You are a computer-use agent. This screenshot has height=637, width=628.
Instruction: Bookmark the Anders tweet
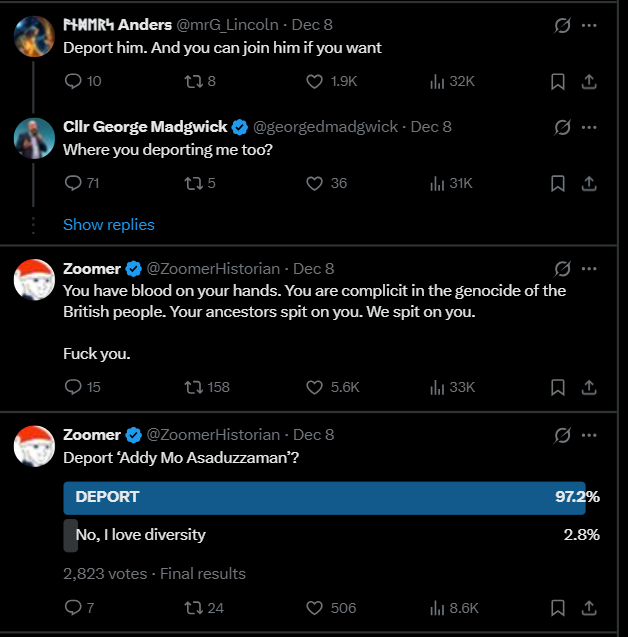click(558, 81)
